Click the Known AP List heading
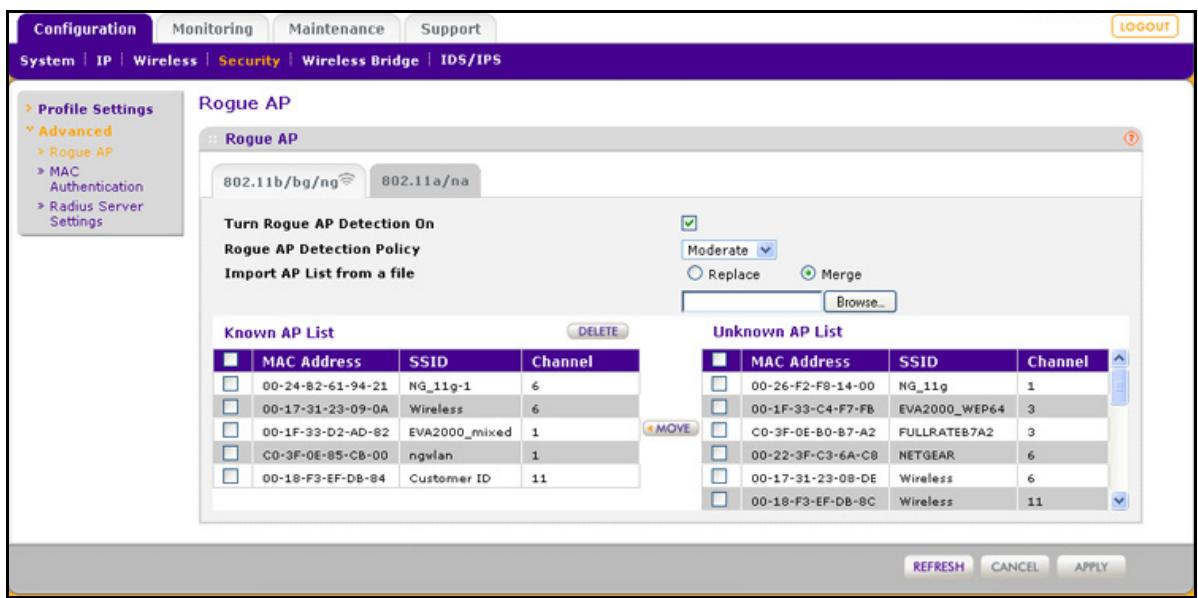The width and height of the screenshot is (1198, 598). [x=279, y=333]
